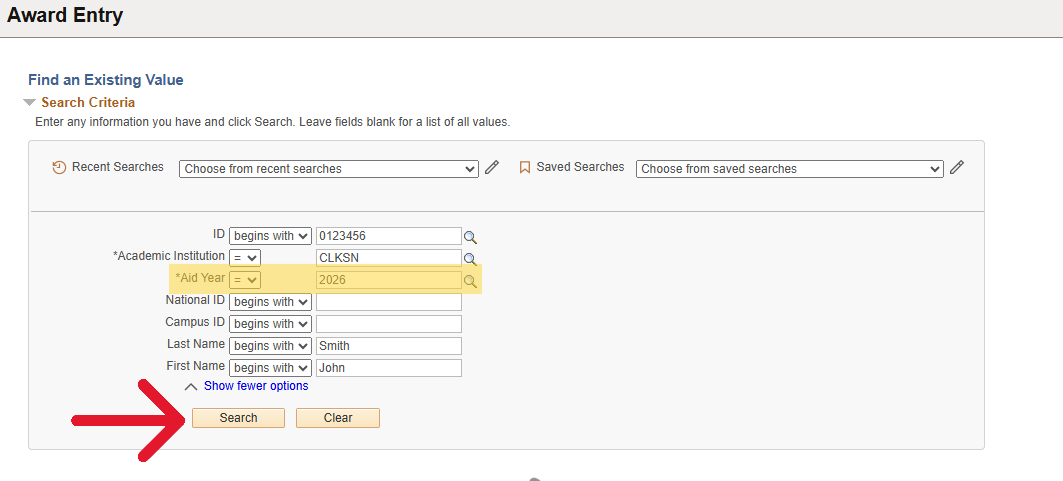Click the Aid Year lookup magnifier

(470, 281)
